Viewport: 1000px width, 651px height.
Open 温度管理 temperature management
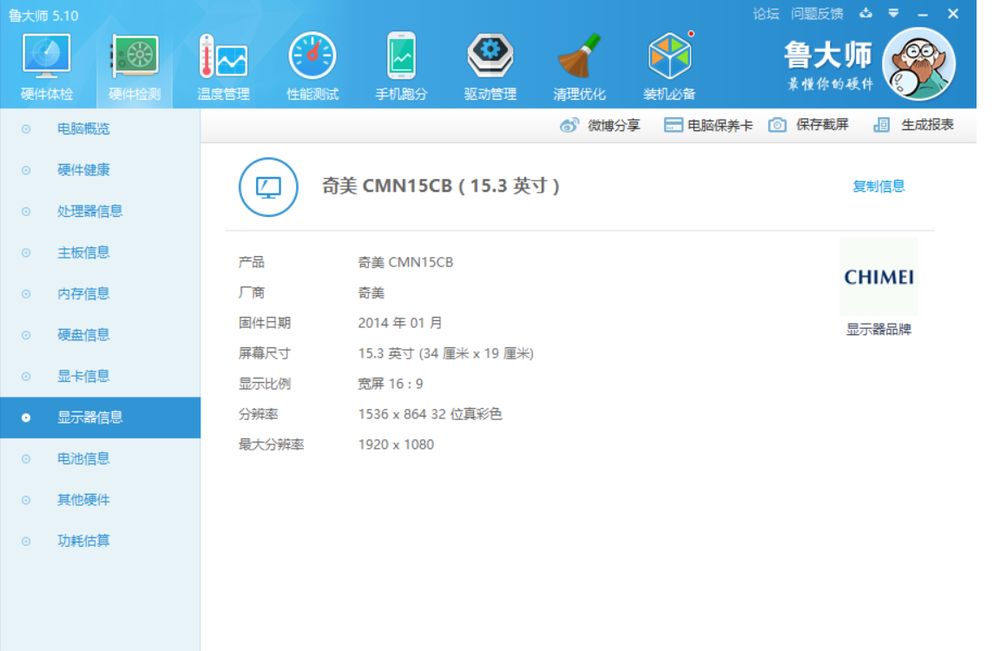click(223, 56)
